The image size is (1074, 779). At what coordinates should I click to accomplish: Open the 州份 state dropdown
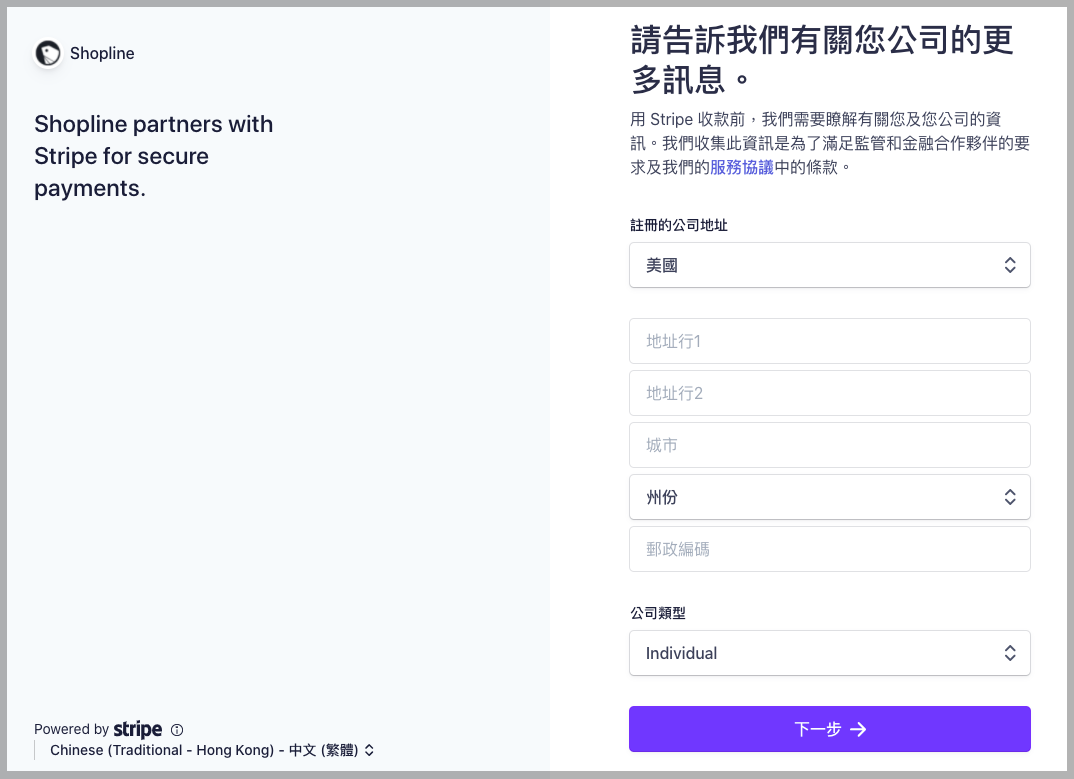pyautogui.click(x=830, y=496)
